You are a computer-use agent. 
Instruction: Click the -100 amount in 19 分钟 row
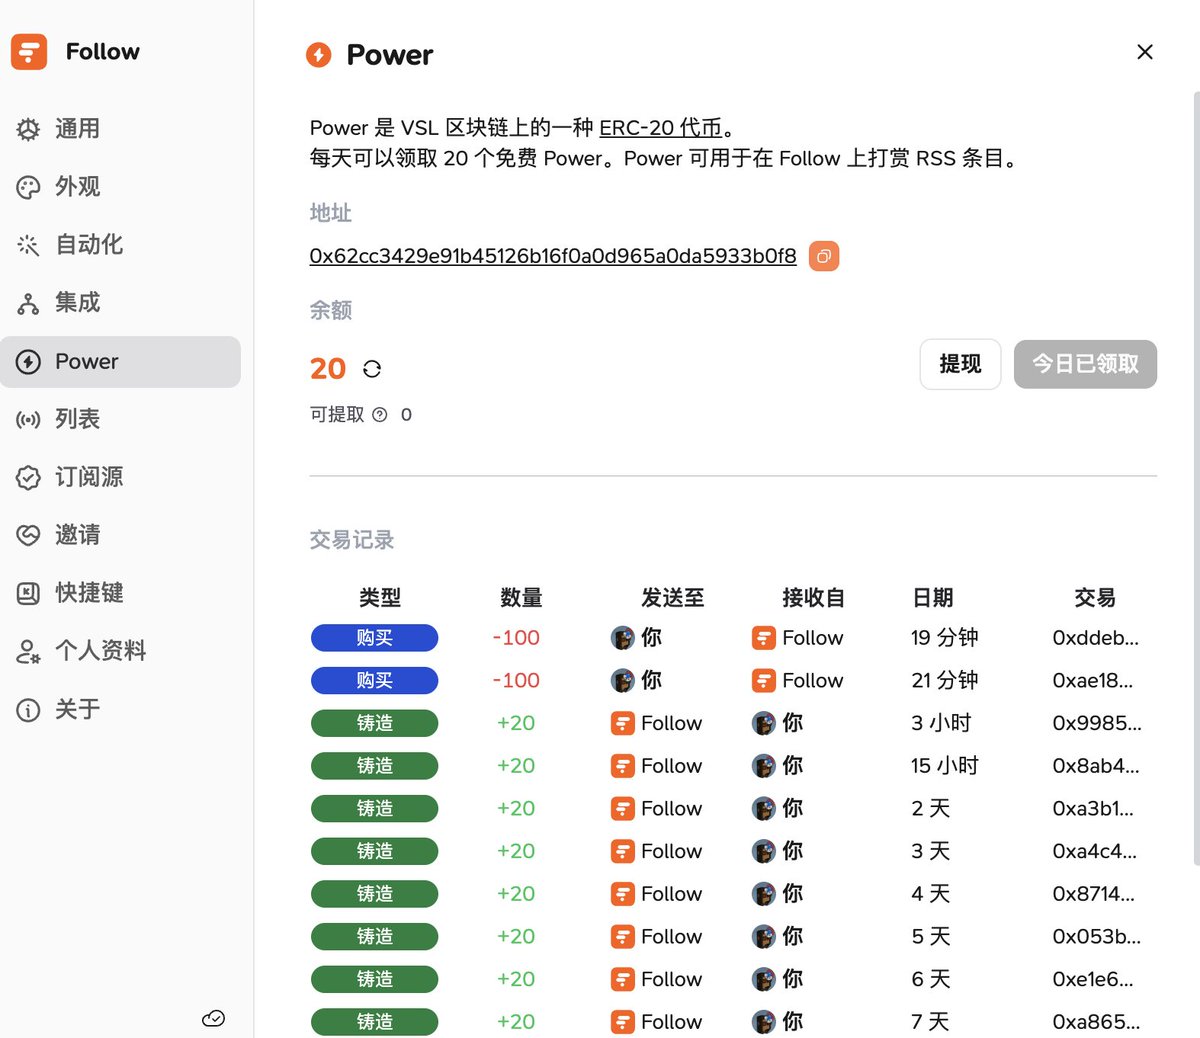pos(516,638)
